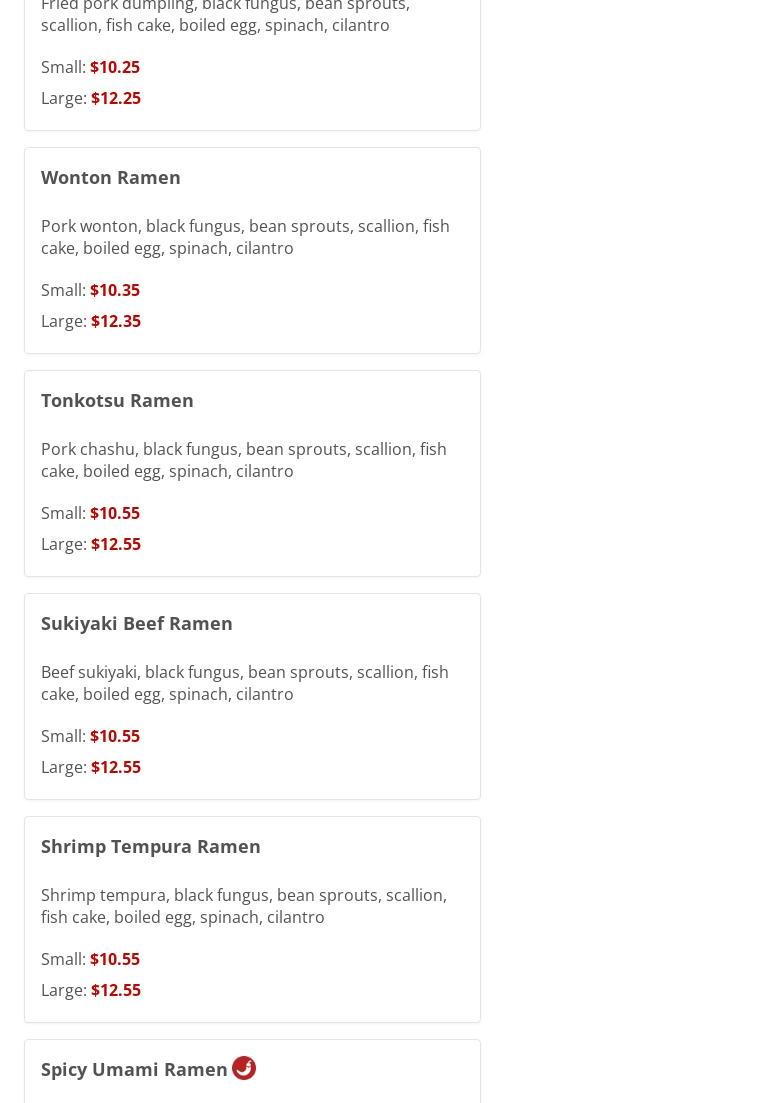770x1103 pixels.
Task: Click Tonkotsu Ramen small price $10.55
Action: point(115,513)
